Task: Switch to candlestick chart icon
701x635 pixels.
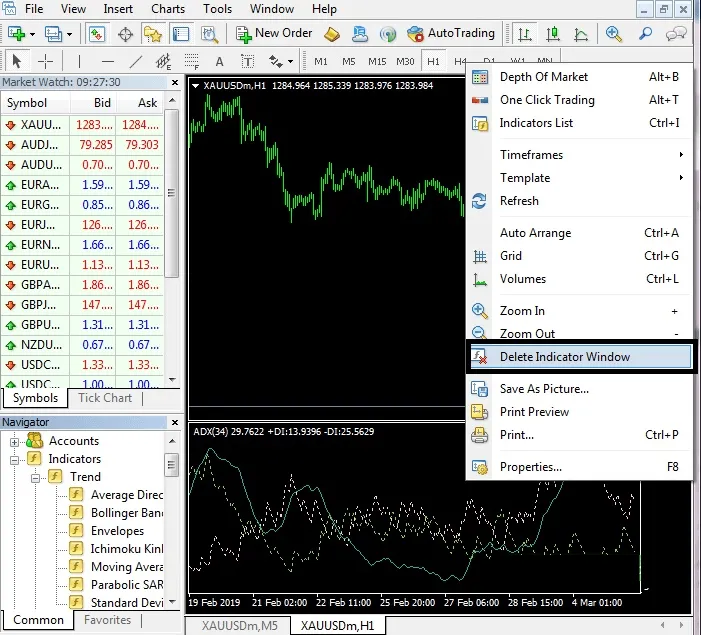Action: pos(553,34)
